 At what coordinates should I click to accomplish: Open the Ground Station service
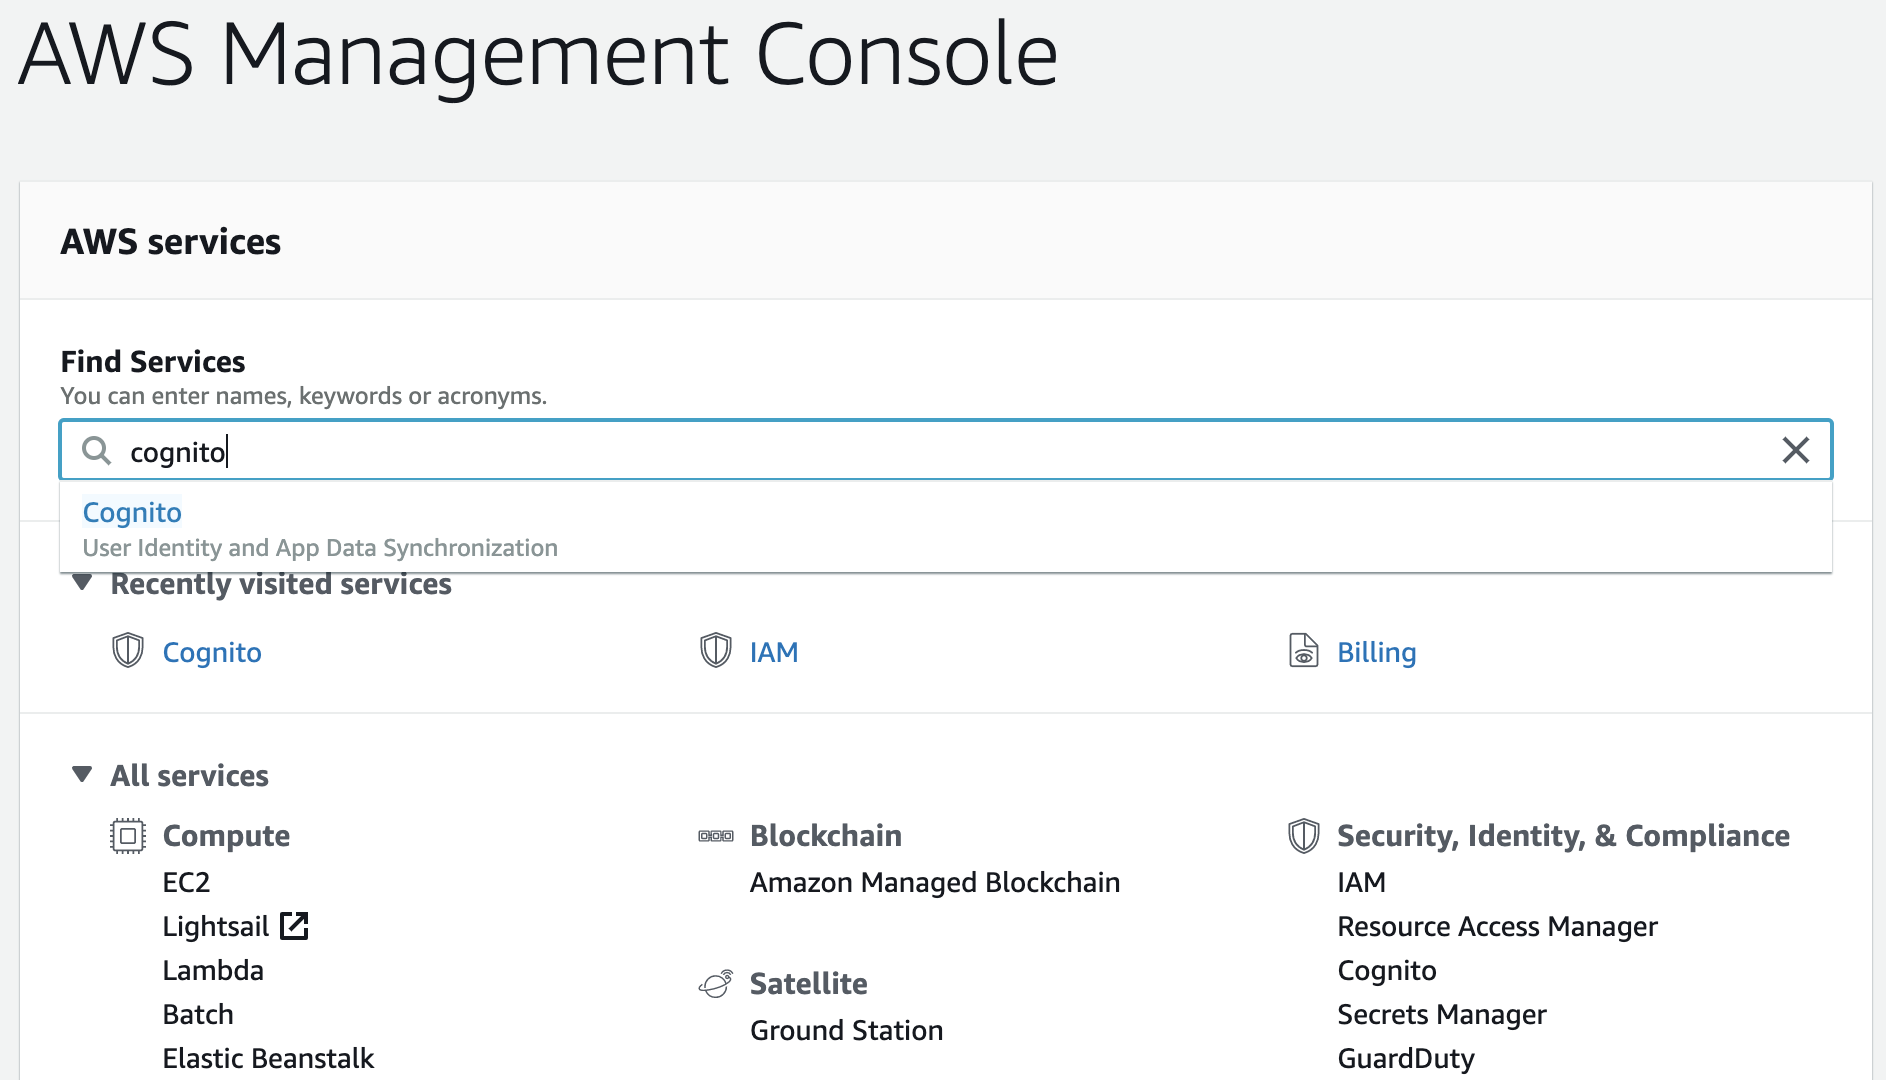[x=847, y=1030]
